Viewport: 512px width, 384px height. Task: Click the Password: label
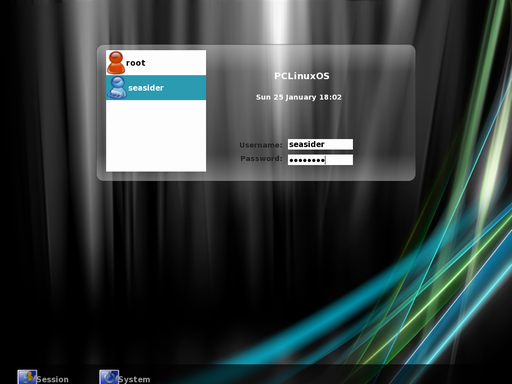click(261, 159)
